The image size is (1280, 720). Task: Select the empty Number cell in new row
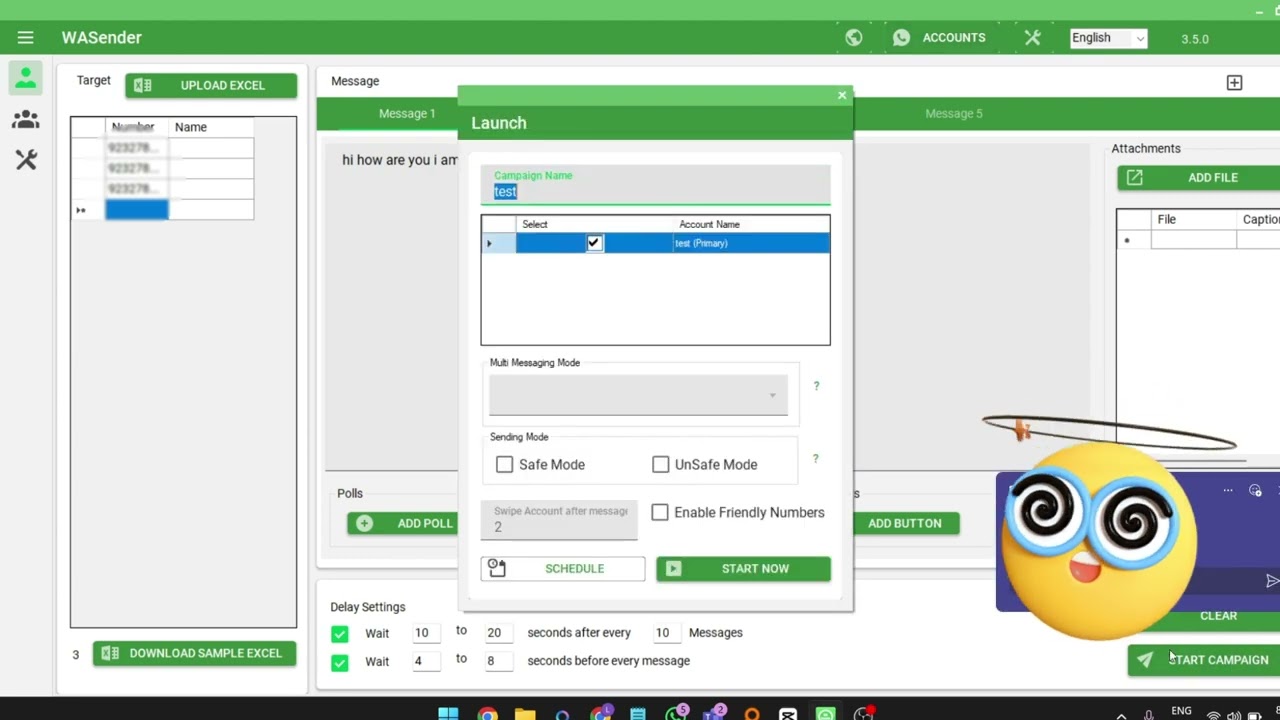click(137, 210)
